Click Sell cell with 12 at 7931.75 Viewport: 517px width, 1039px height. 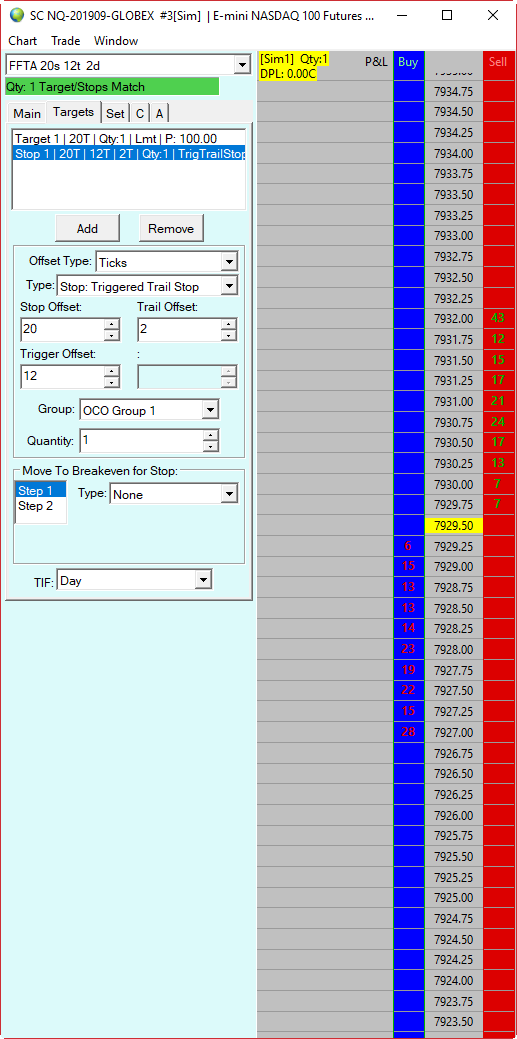(x=498, y=339)
